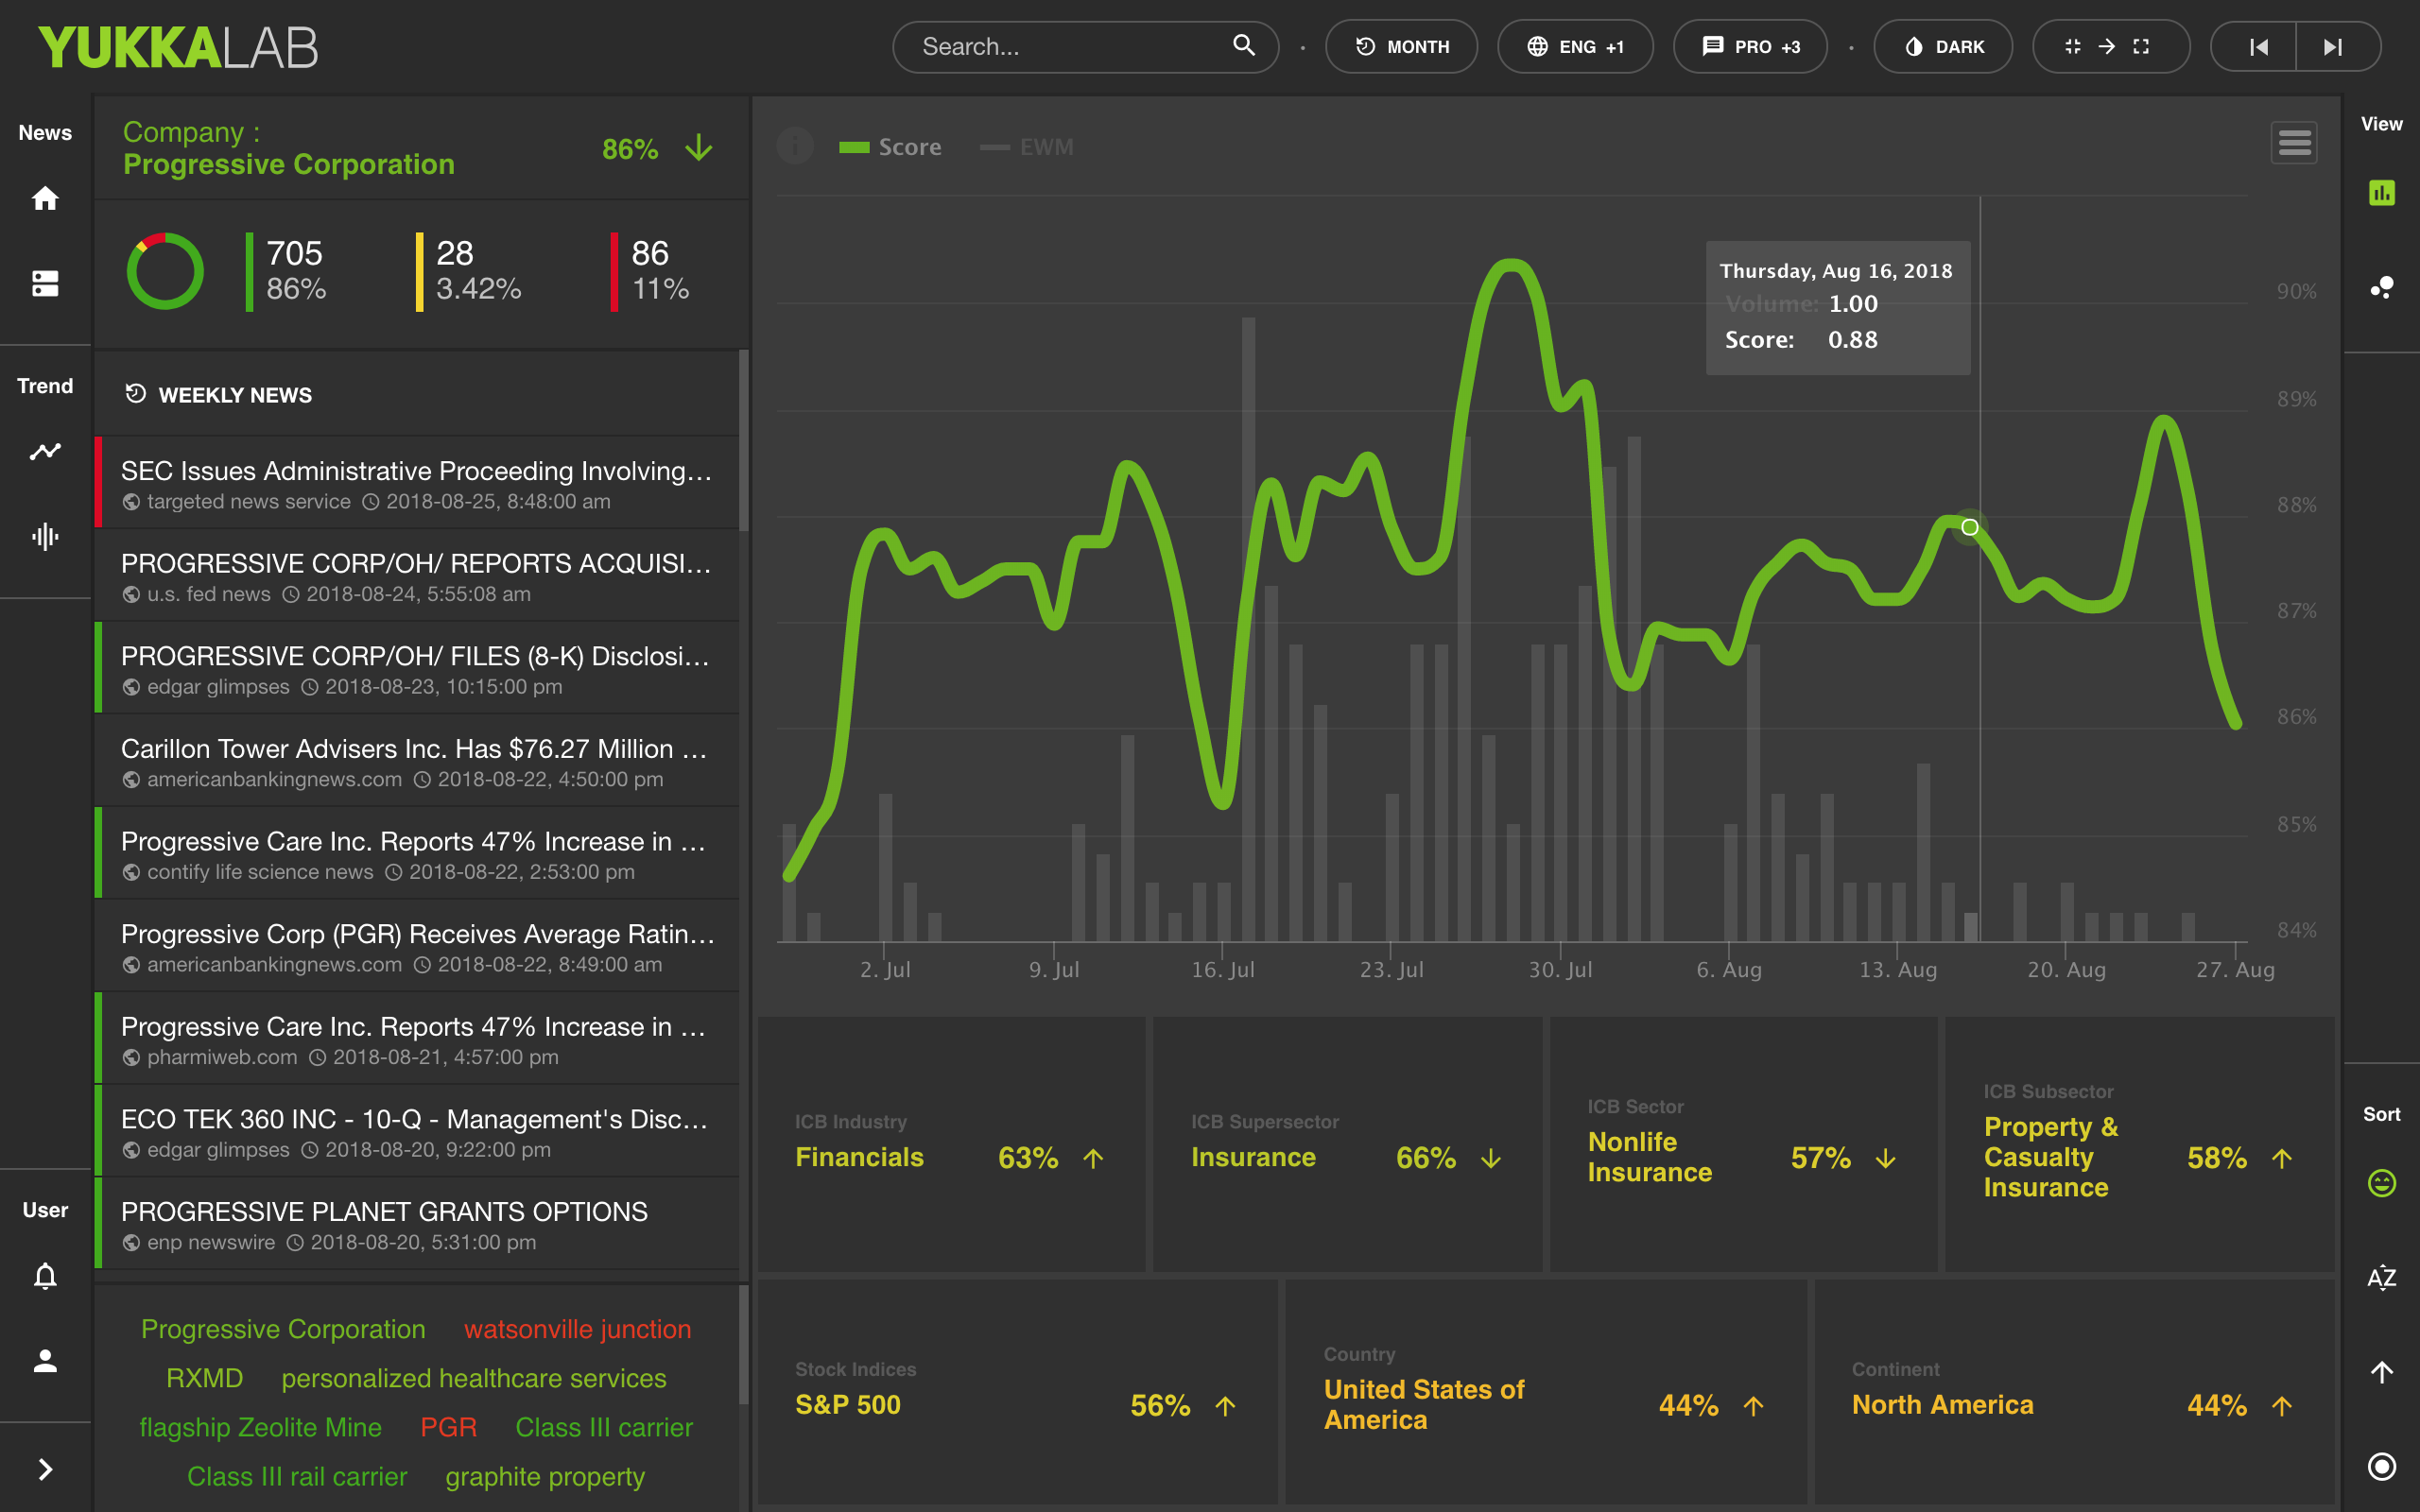Image resolution: width=2420 pixels, height=1512 pixels.
Task: Click the right arrow layout icon
Action: point(2106,47)
